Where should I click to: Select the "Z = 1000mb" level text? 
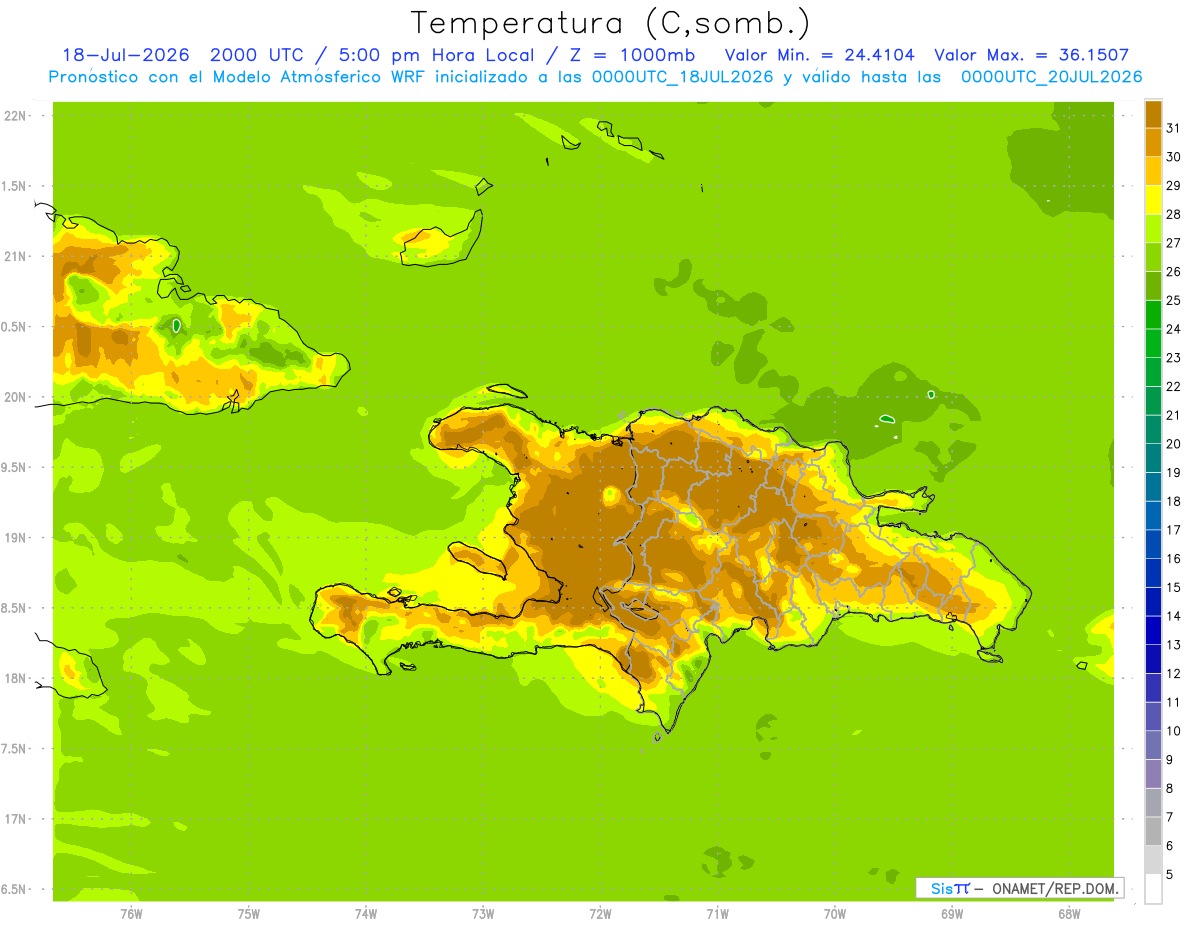pyautogui.click(x=630, y=55)
